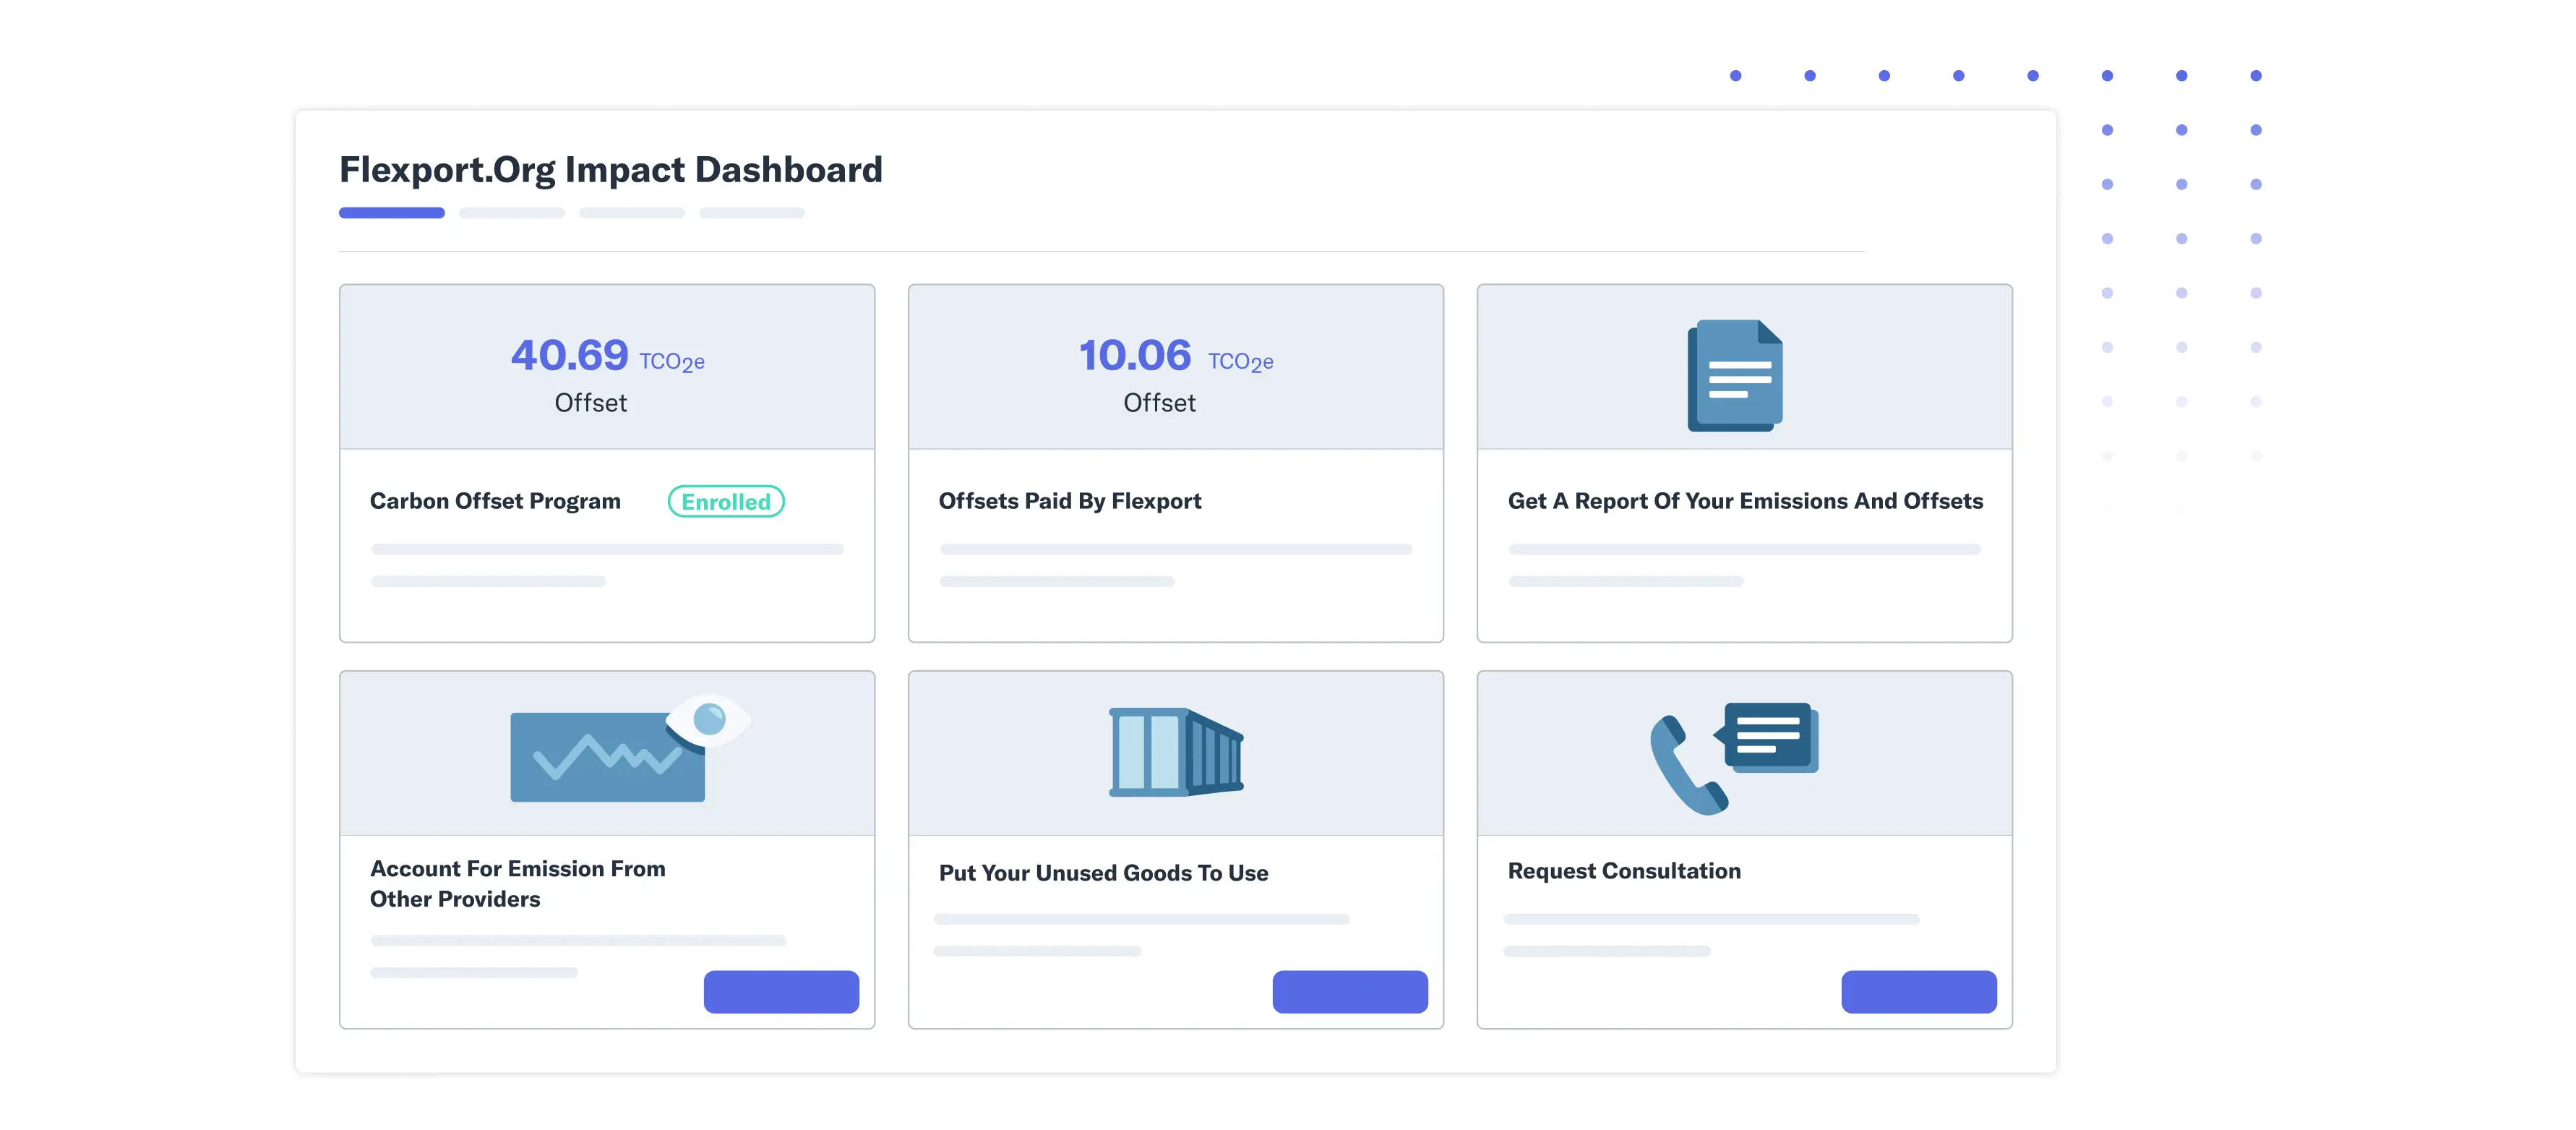The width and height of the screenshot is (2576, 1130).
Task: Switch to the second dashboard tab
Action: (511, 213)
